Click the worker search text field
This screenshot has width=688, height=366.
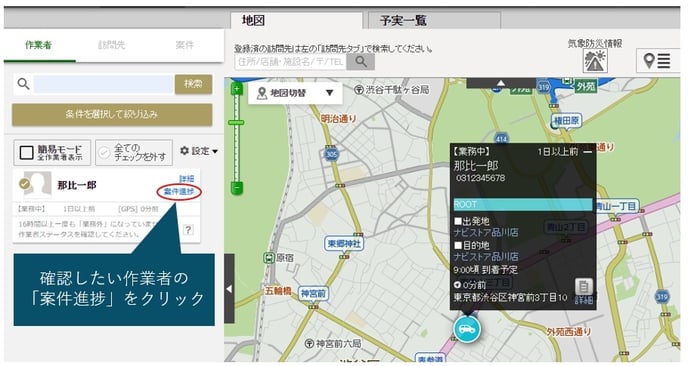(104, 84)
